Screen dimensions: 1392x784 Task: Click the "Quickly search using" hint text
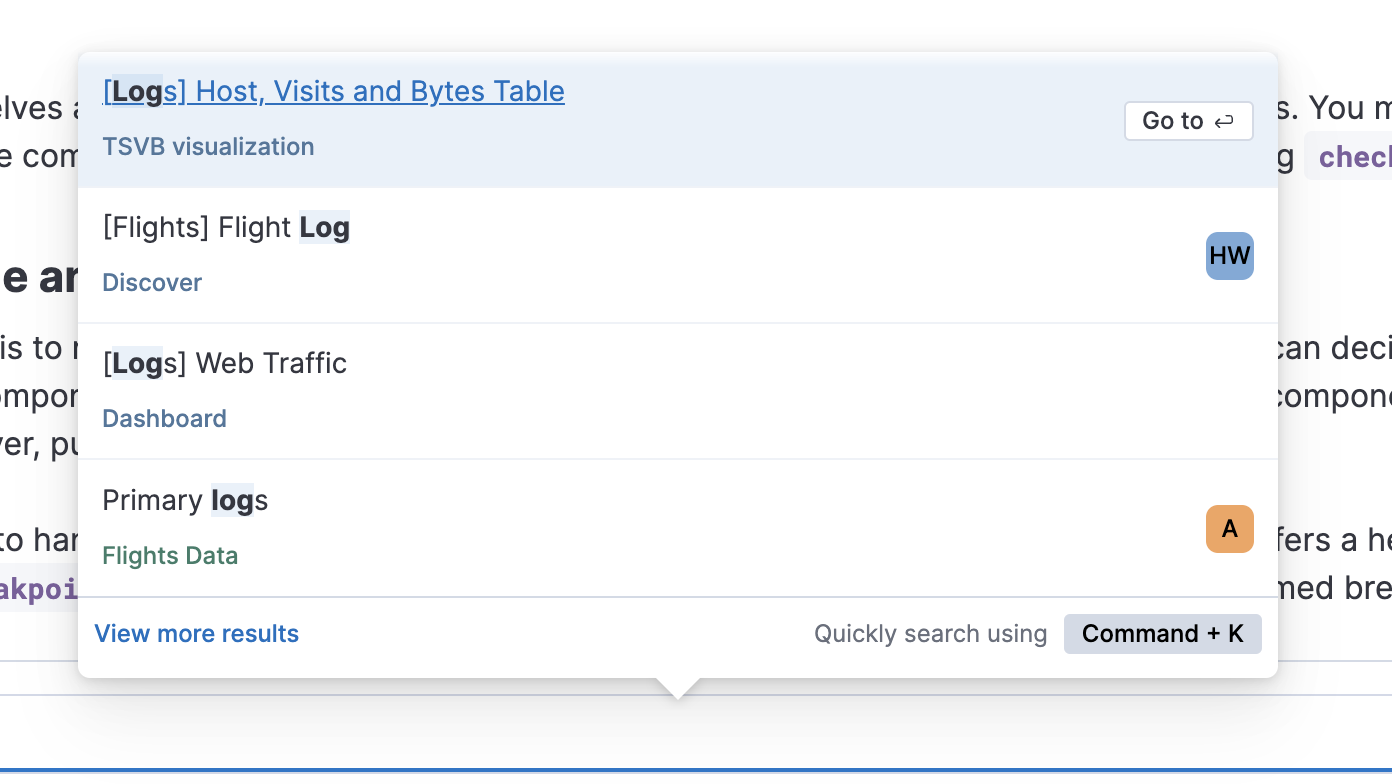click(930, 634)
